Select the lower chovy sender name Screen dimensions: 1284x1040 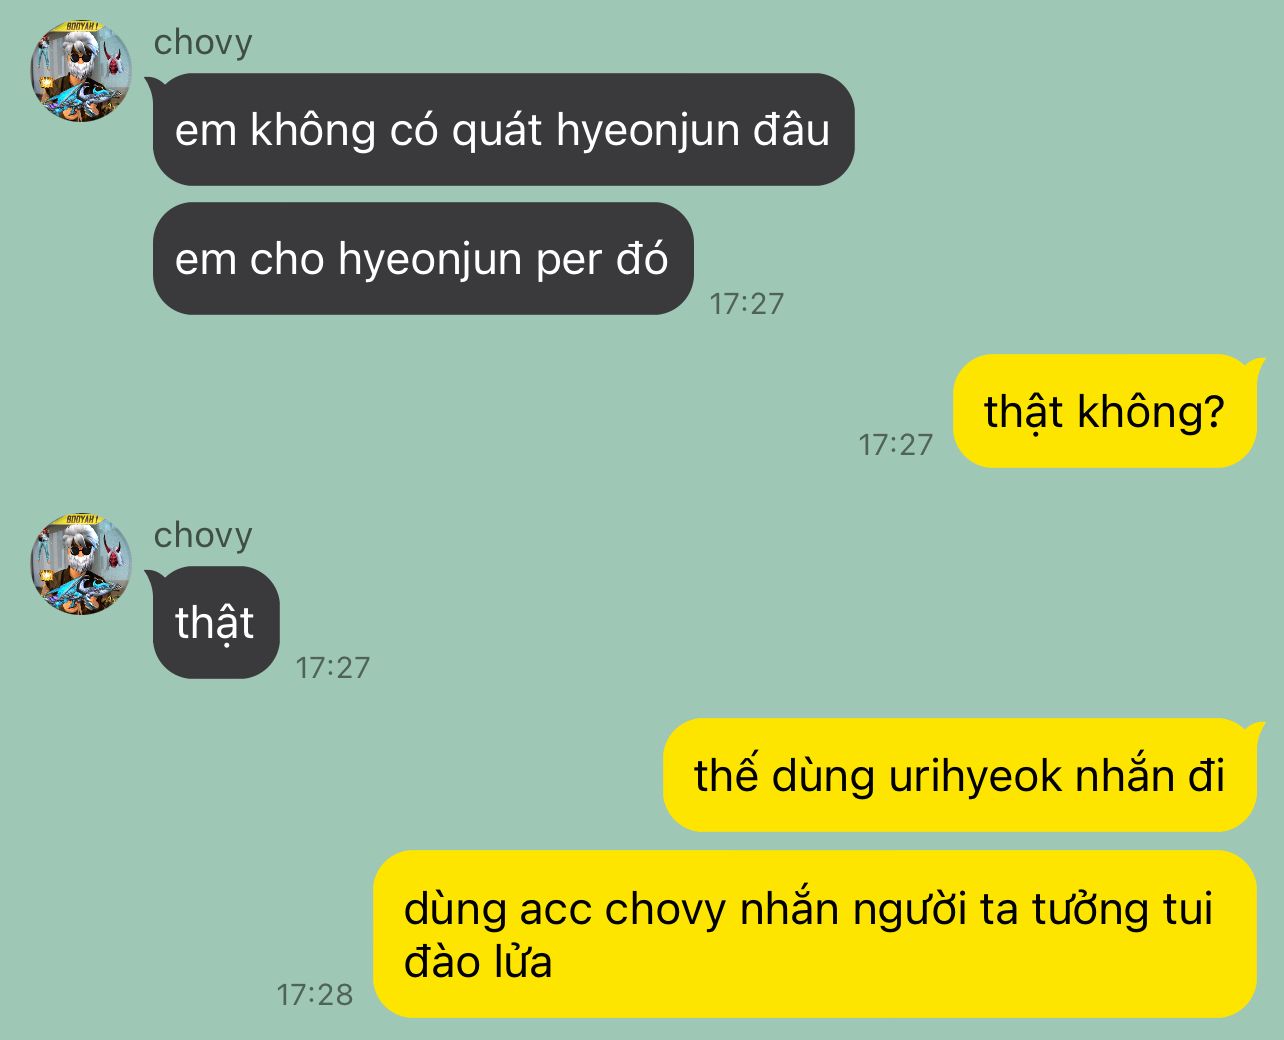pyautogui.click(x=203, y=535)
